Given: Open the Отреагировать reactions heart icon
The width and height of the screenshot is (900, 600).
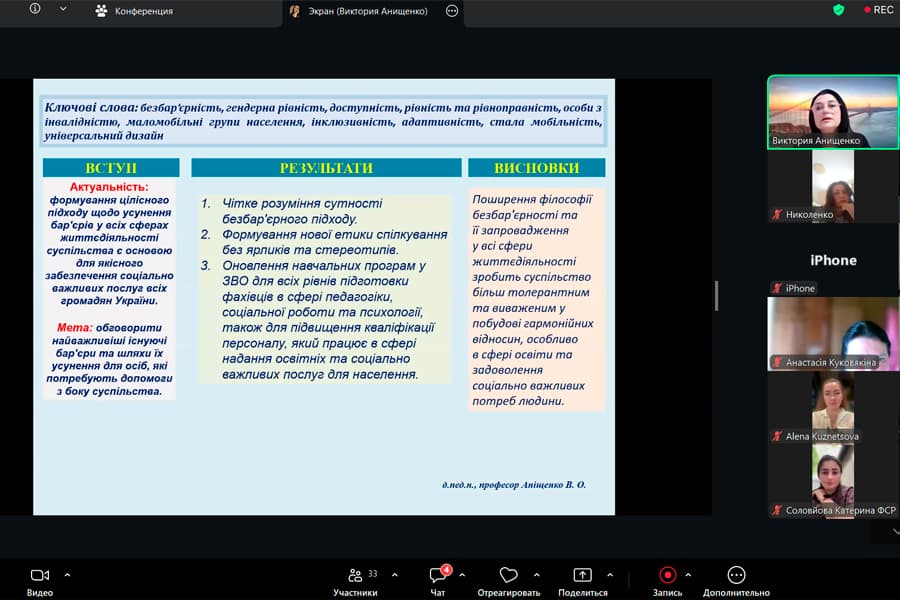Looking at the screenshot, I should point(509,575).
